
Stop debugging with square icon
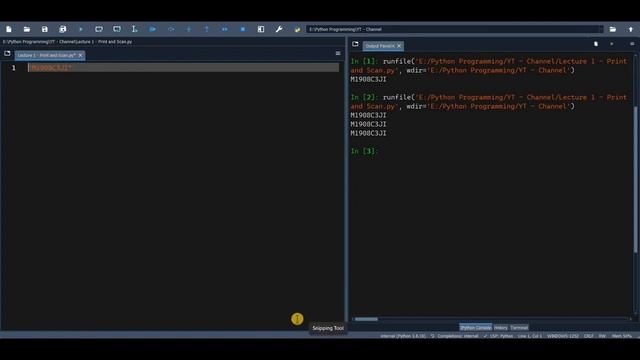(243, 29)
